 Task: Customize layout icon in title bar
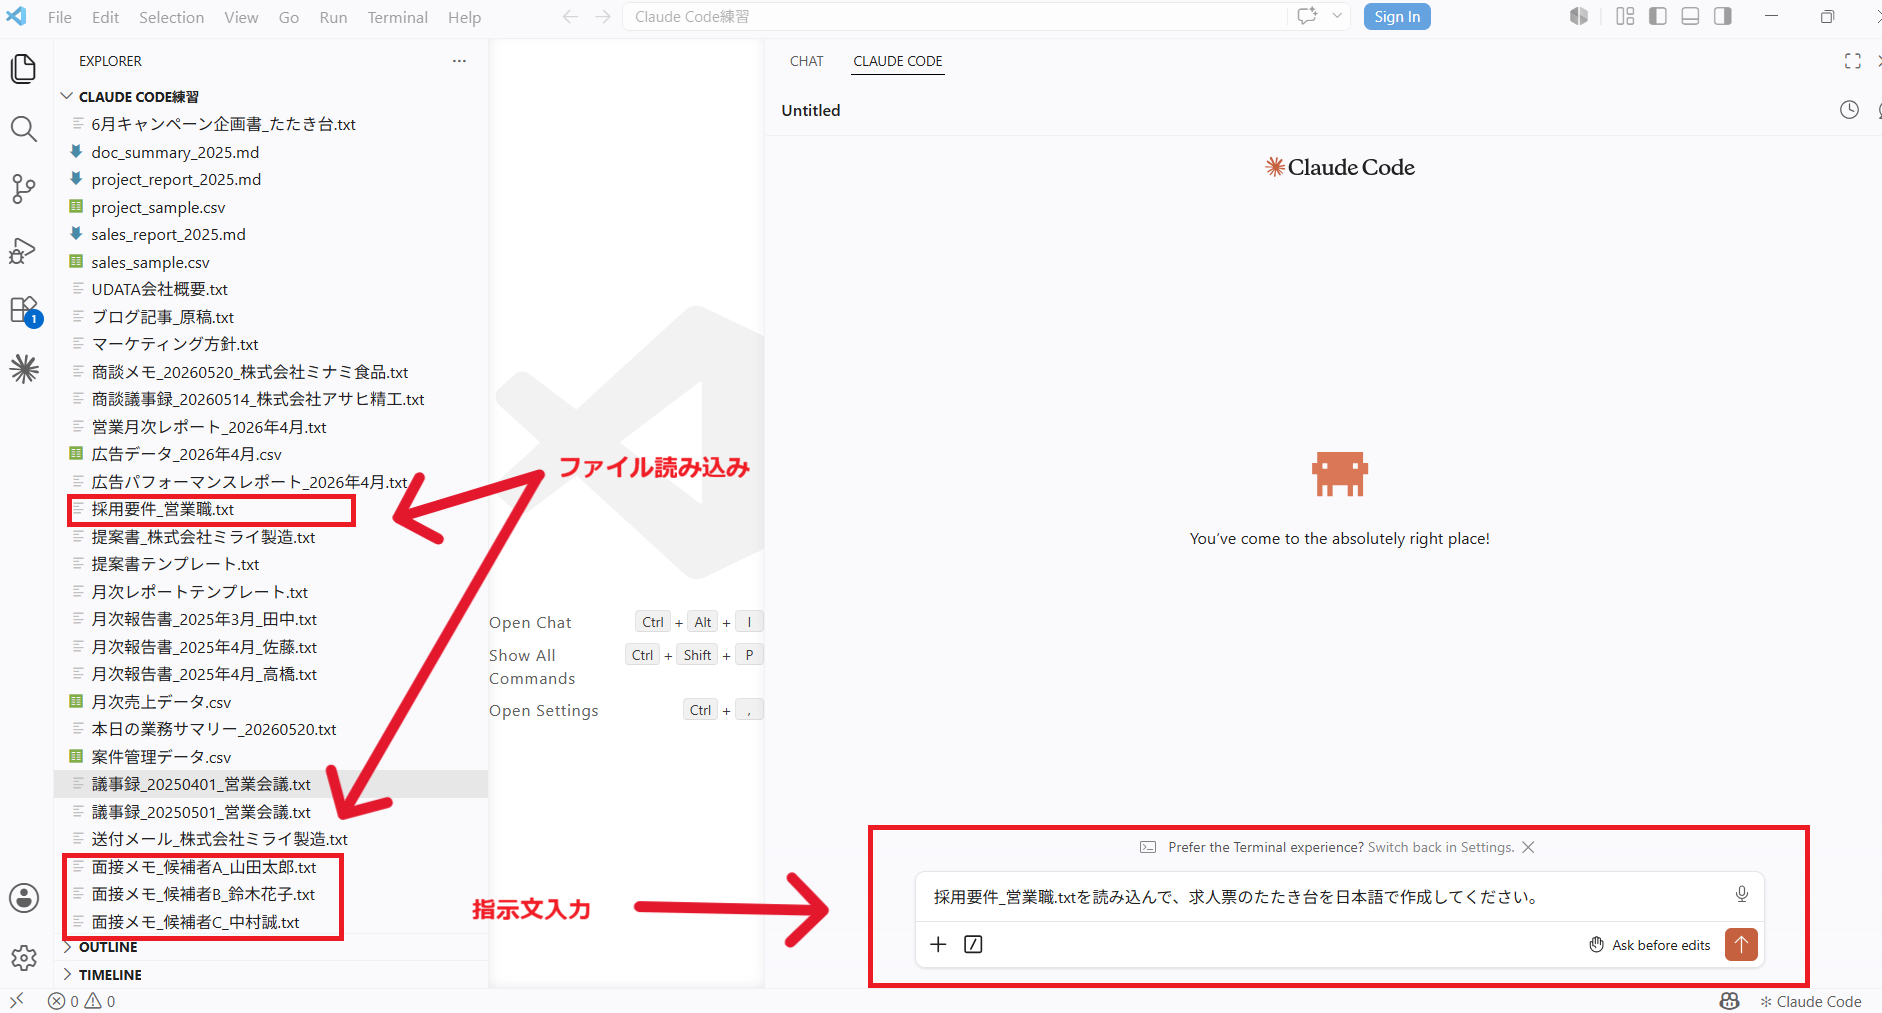1625,16
